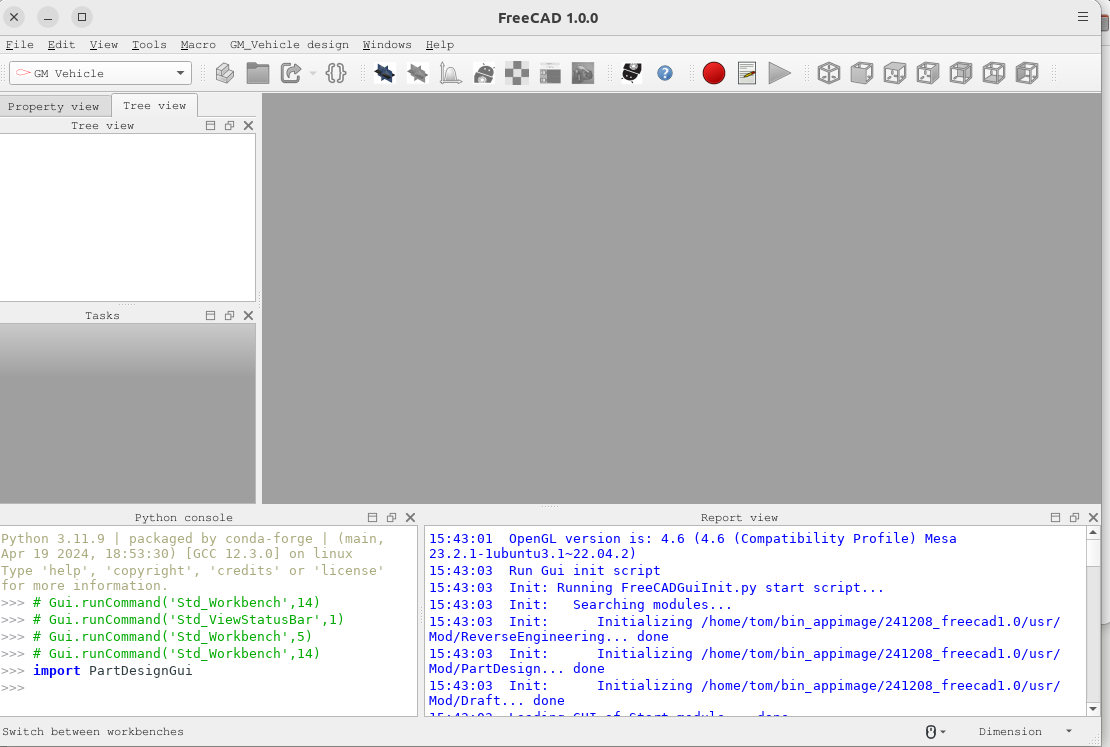This screenshot has height=747, width=1110.
Task: Open the macros list notepad icon
Action: 747,73
